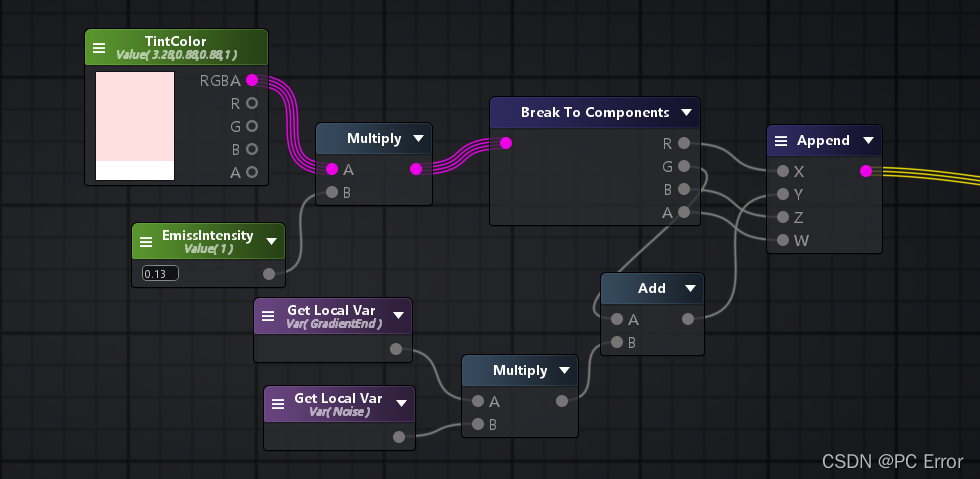This screenshot has height=479, width=980.
Task: Open the Noise Get Local Var dropdown
Action: coord(401,405)
